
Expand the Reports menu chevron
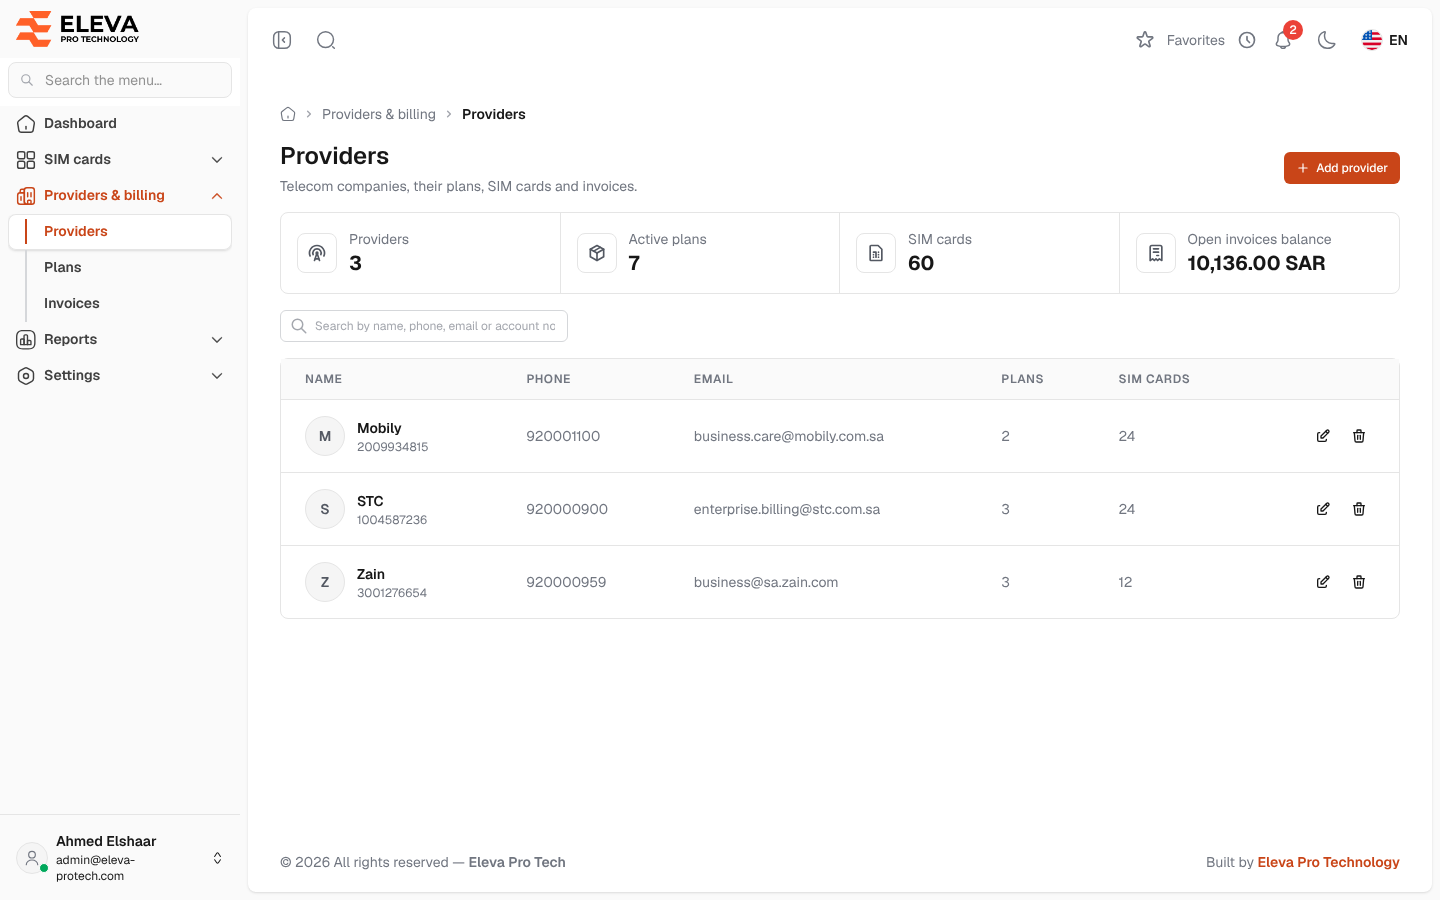(217, 340)
